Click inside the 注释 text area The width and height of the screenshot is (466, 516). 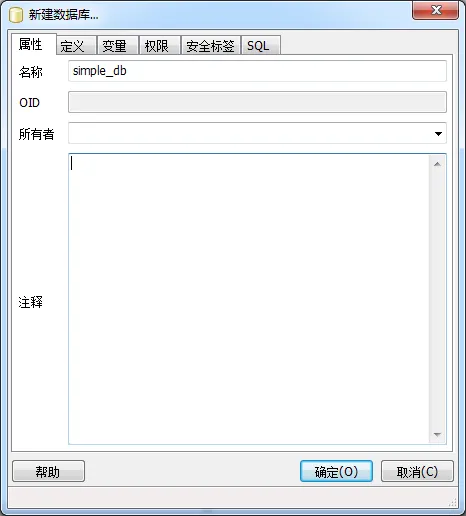tap(249, 299)
